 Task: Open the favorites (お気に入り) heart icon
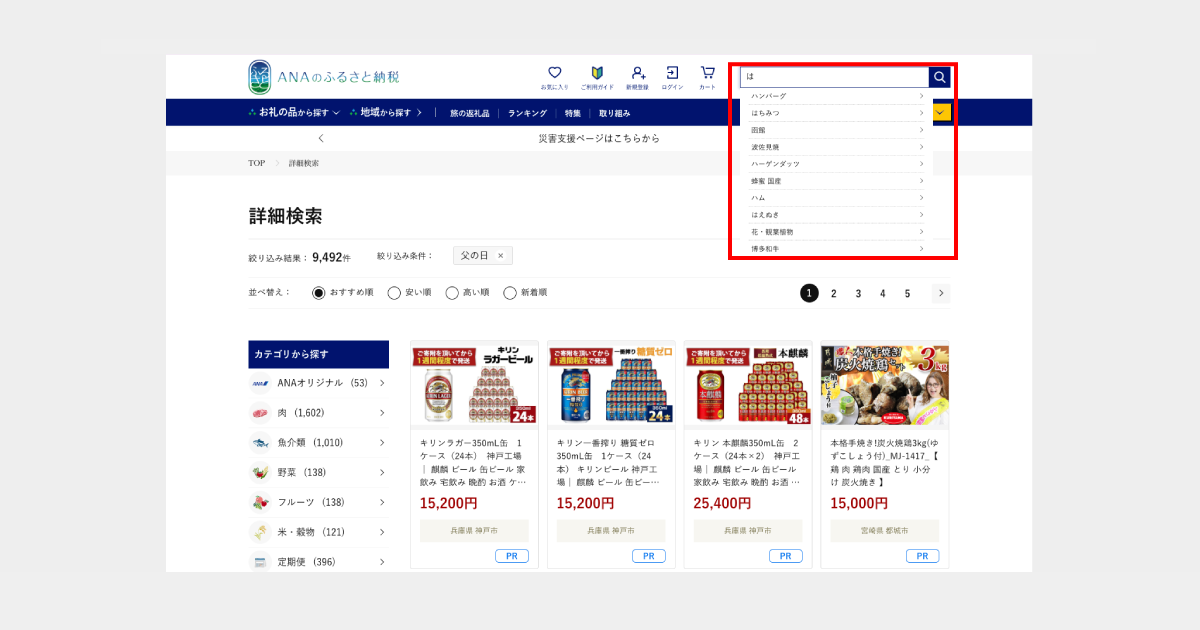(554, 74)
